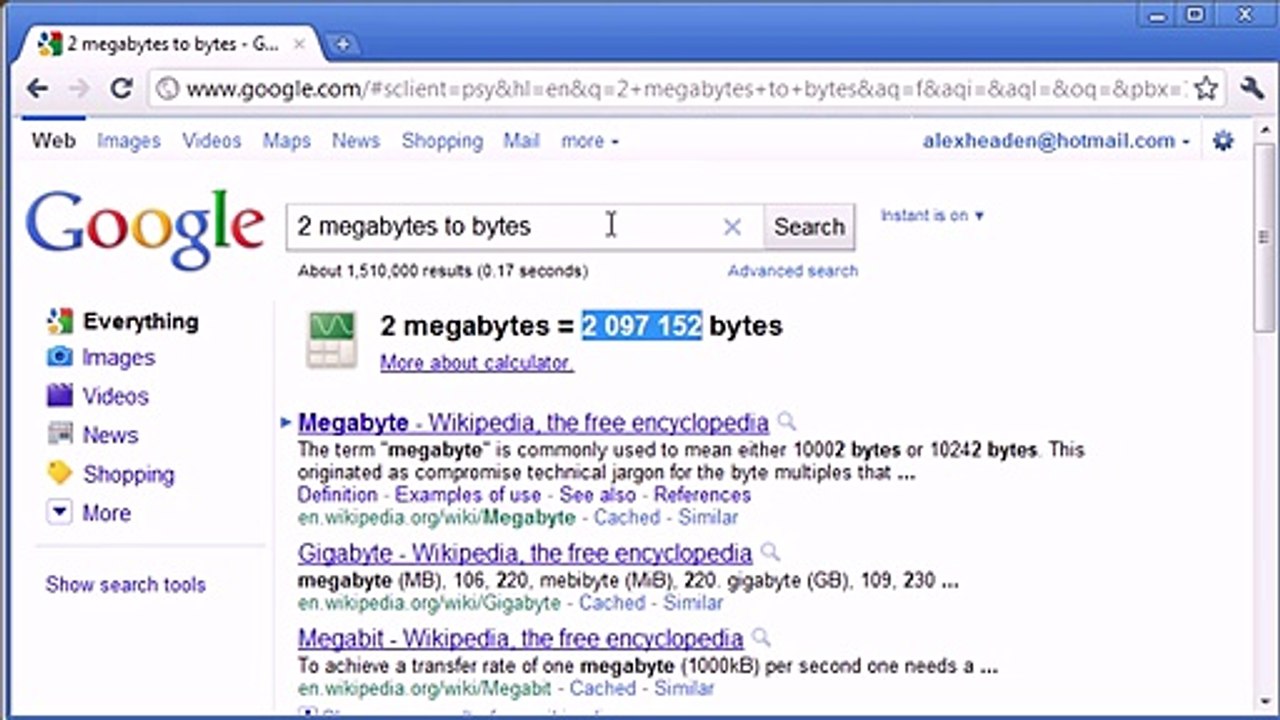Open Cached link for Gigabyte result
The height and width of the screenshot is (720, 1280).
coord(612,603)
